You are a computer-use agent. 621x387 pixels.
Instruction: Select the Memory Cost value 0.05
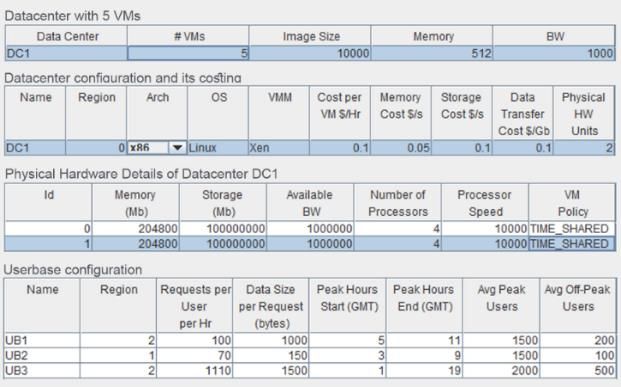pyautogui.click(x=400, y=148)
